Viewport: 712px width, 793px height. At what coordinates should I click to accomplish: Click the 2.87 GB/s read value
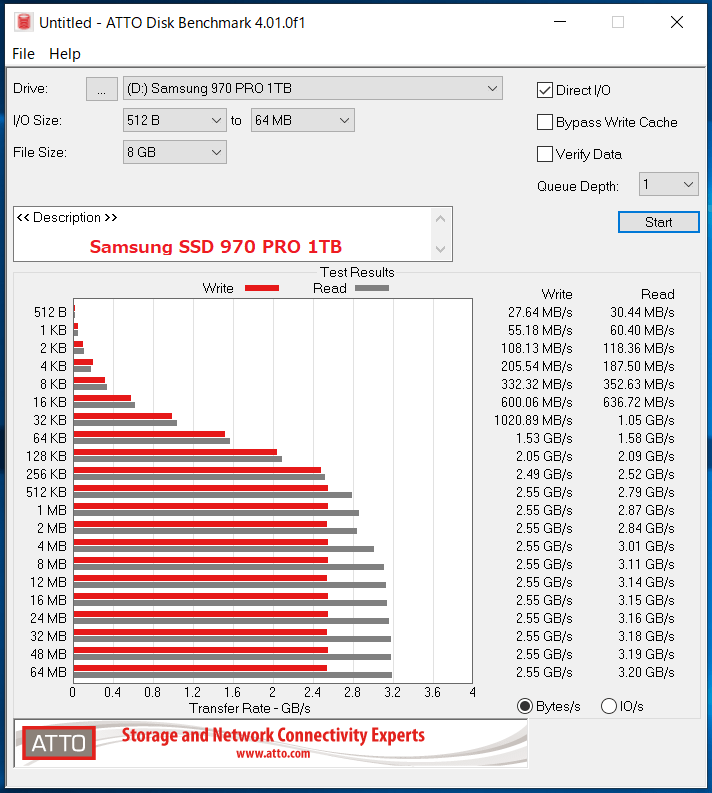point(646,510)
